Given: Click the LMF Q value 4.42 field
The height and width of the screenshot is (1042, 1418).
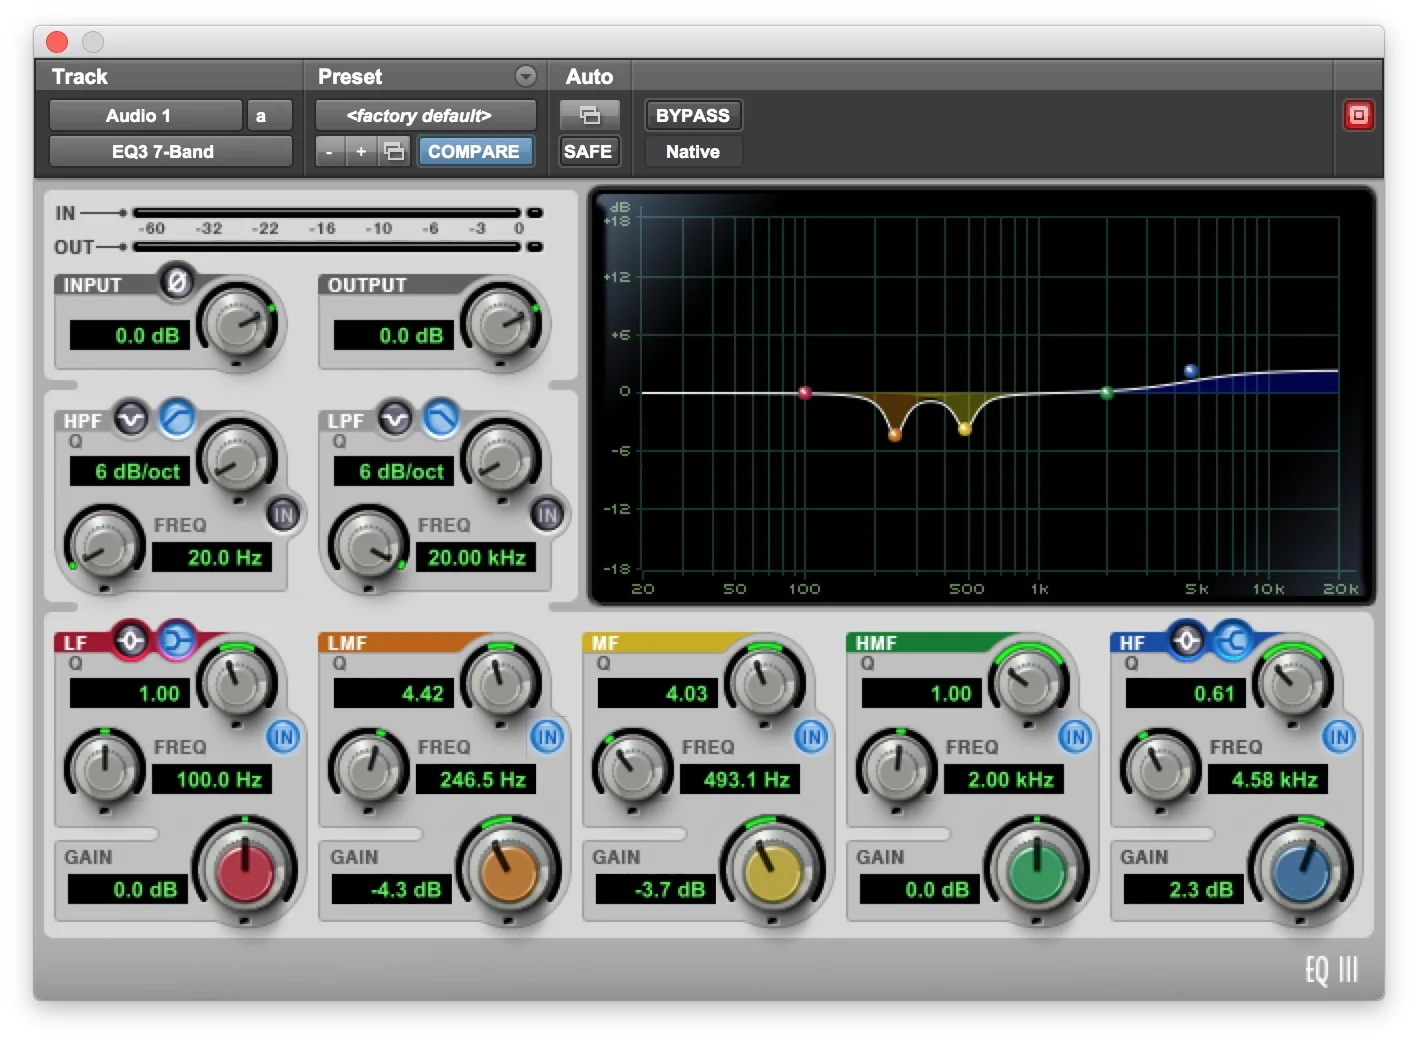Looking at the screenshot, I should (393, 693).
